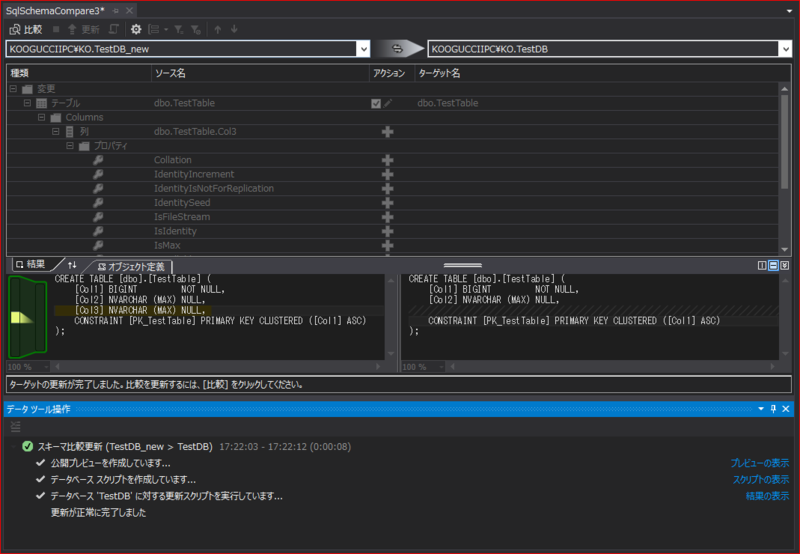Click the plus icon in IdentityIsNotForReplication row
Screen dimensions: 800x554
tap(388, 189)
